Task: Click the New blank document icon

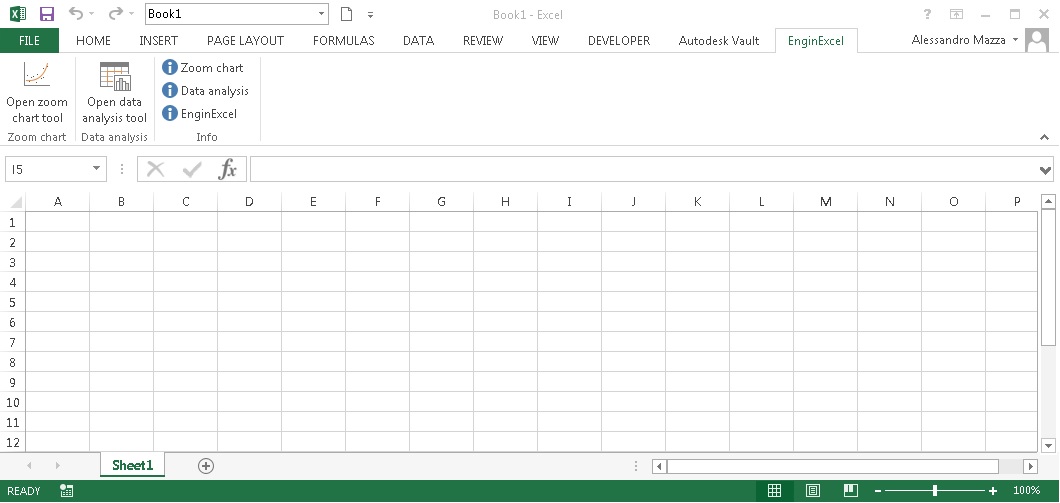Action: point(346,14)
